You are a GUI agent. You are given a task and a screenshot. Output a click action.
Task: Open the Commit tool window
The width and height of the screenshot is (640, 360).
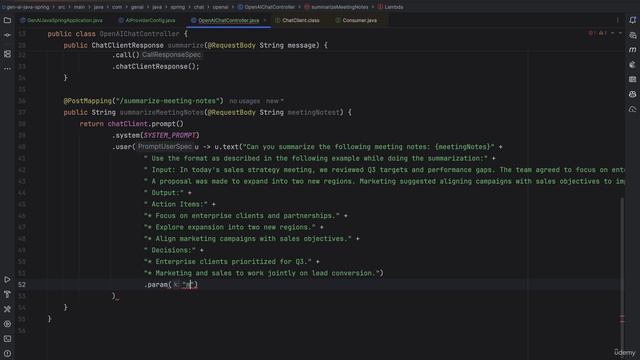7,35
